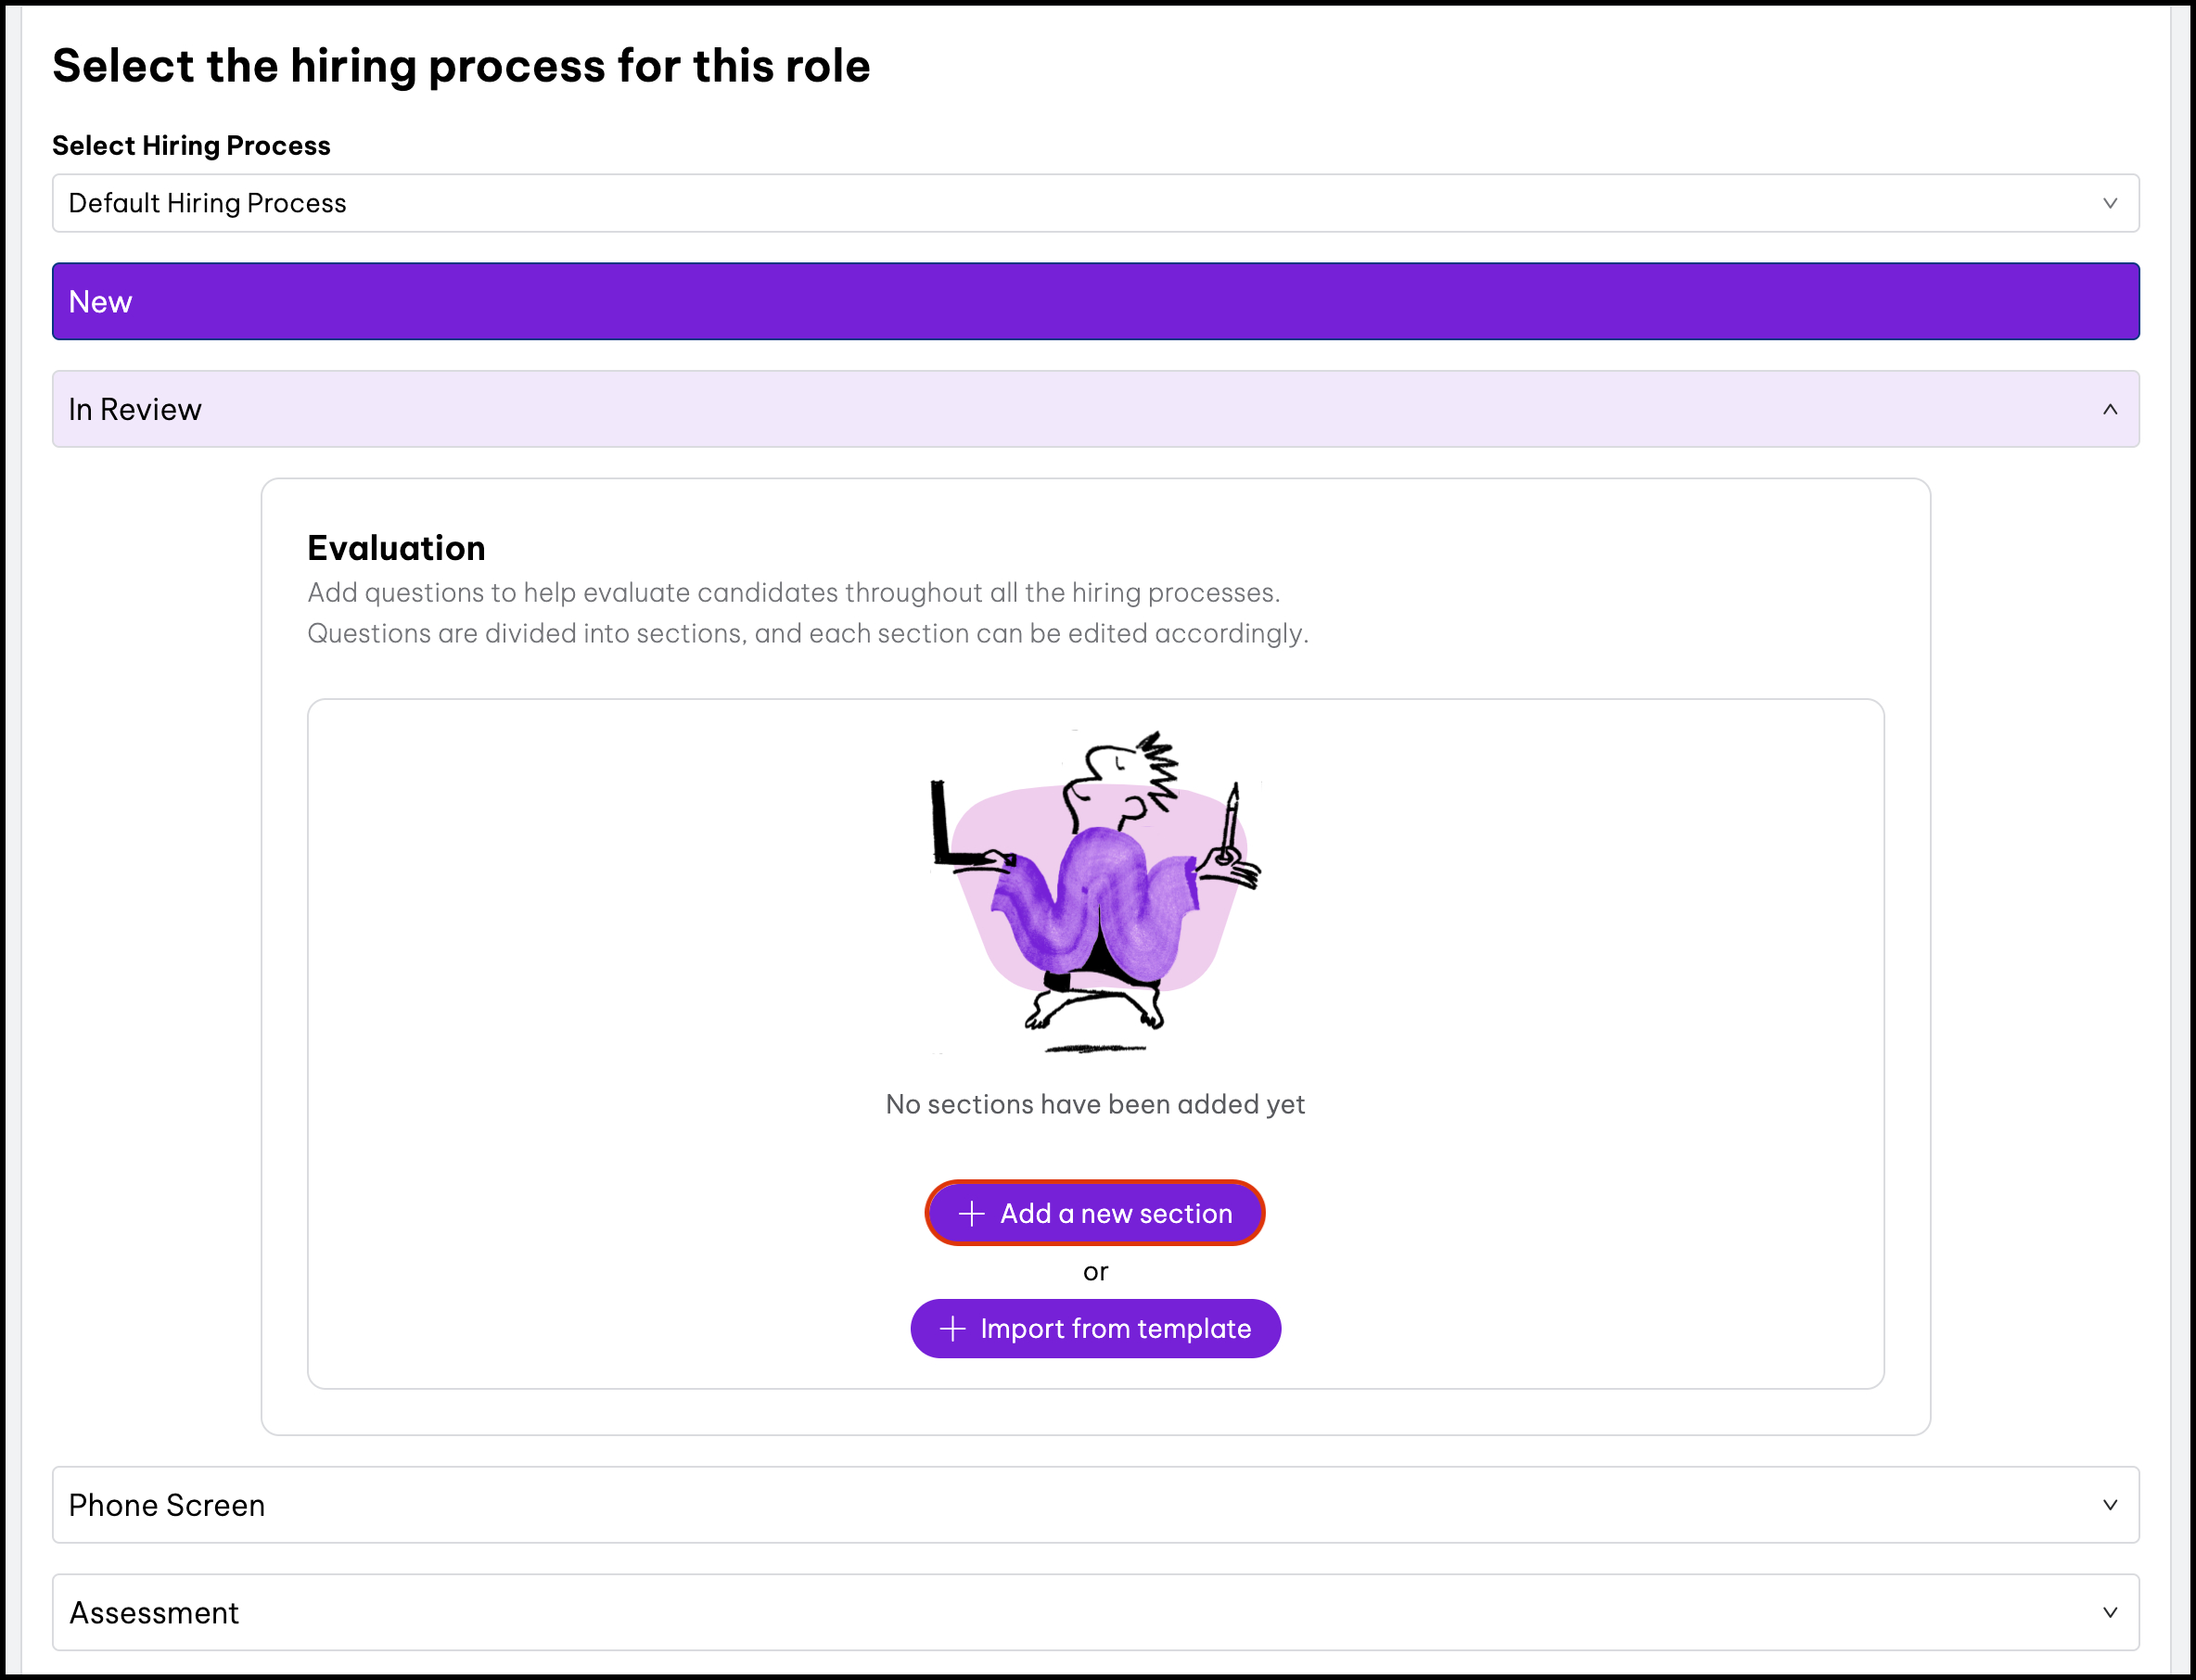Click the In Review stage label
Viewport: 2196px width, 1680px height.
click(135, 409)
